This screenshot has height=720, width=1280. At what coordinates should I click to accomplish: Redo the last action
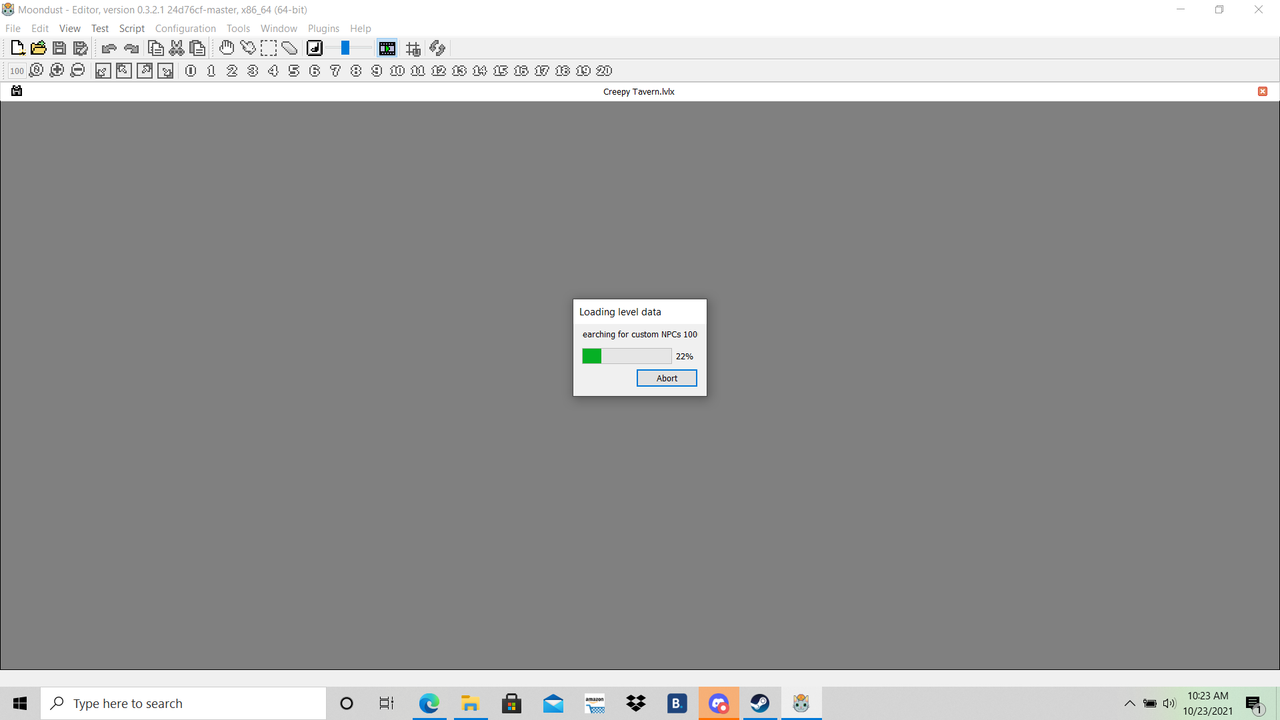pyautogui.click(x=130, y=48)
